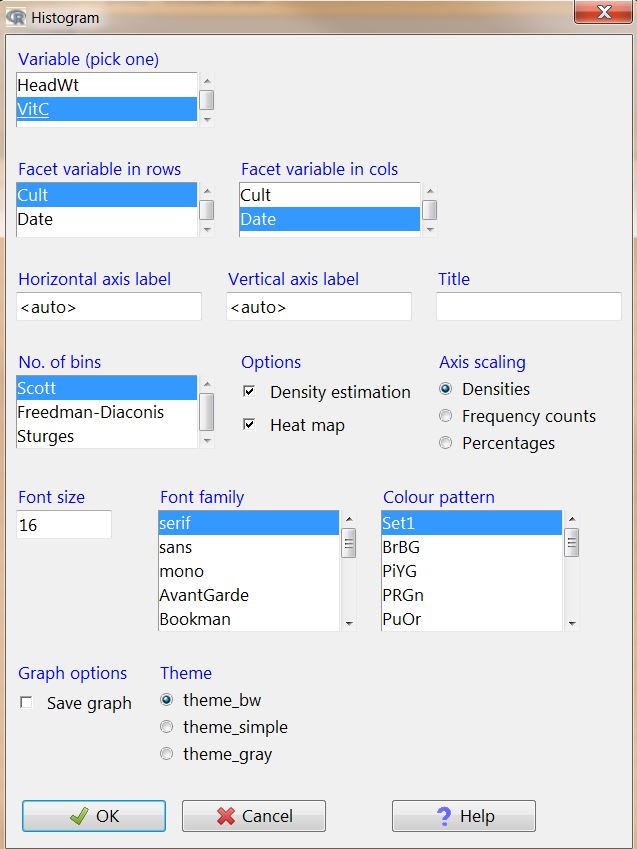Pick PuOr in Colour pattern list

point(472,619)
